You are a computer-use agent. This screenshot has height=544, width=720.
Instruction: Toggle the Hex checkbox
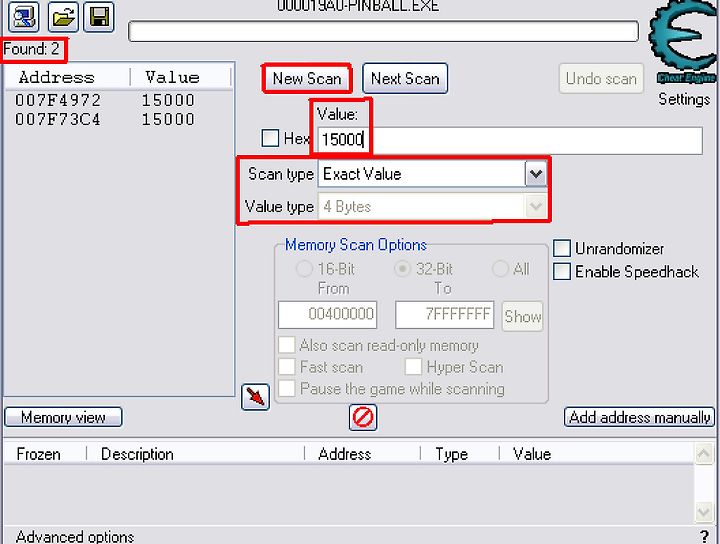270,138
